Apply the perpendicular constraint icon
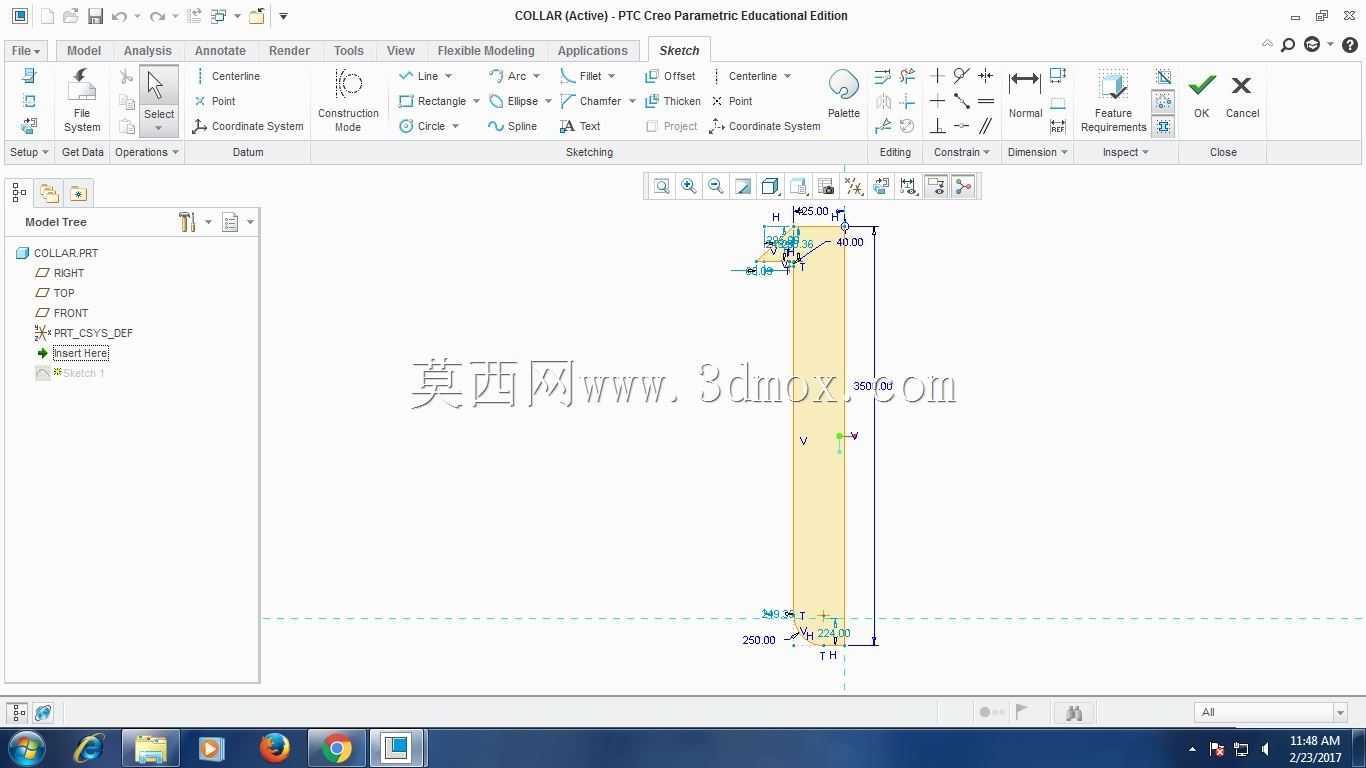1366x768 pixels. point(937,126)
